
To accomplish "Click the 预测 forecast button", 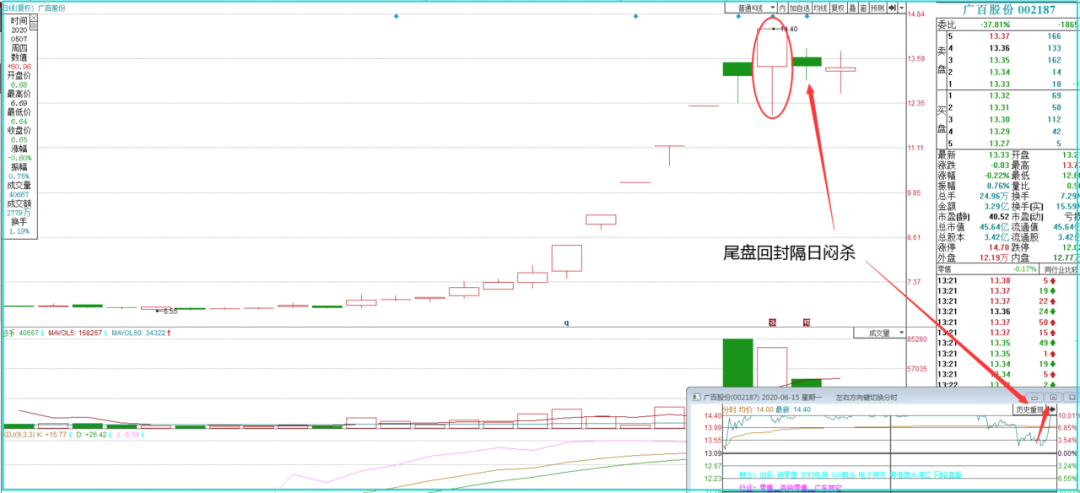I will coord(878,8).
